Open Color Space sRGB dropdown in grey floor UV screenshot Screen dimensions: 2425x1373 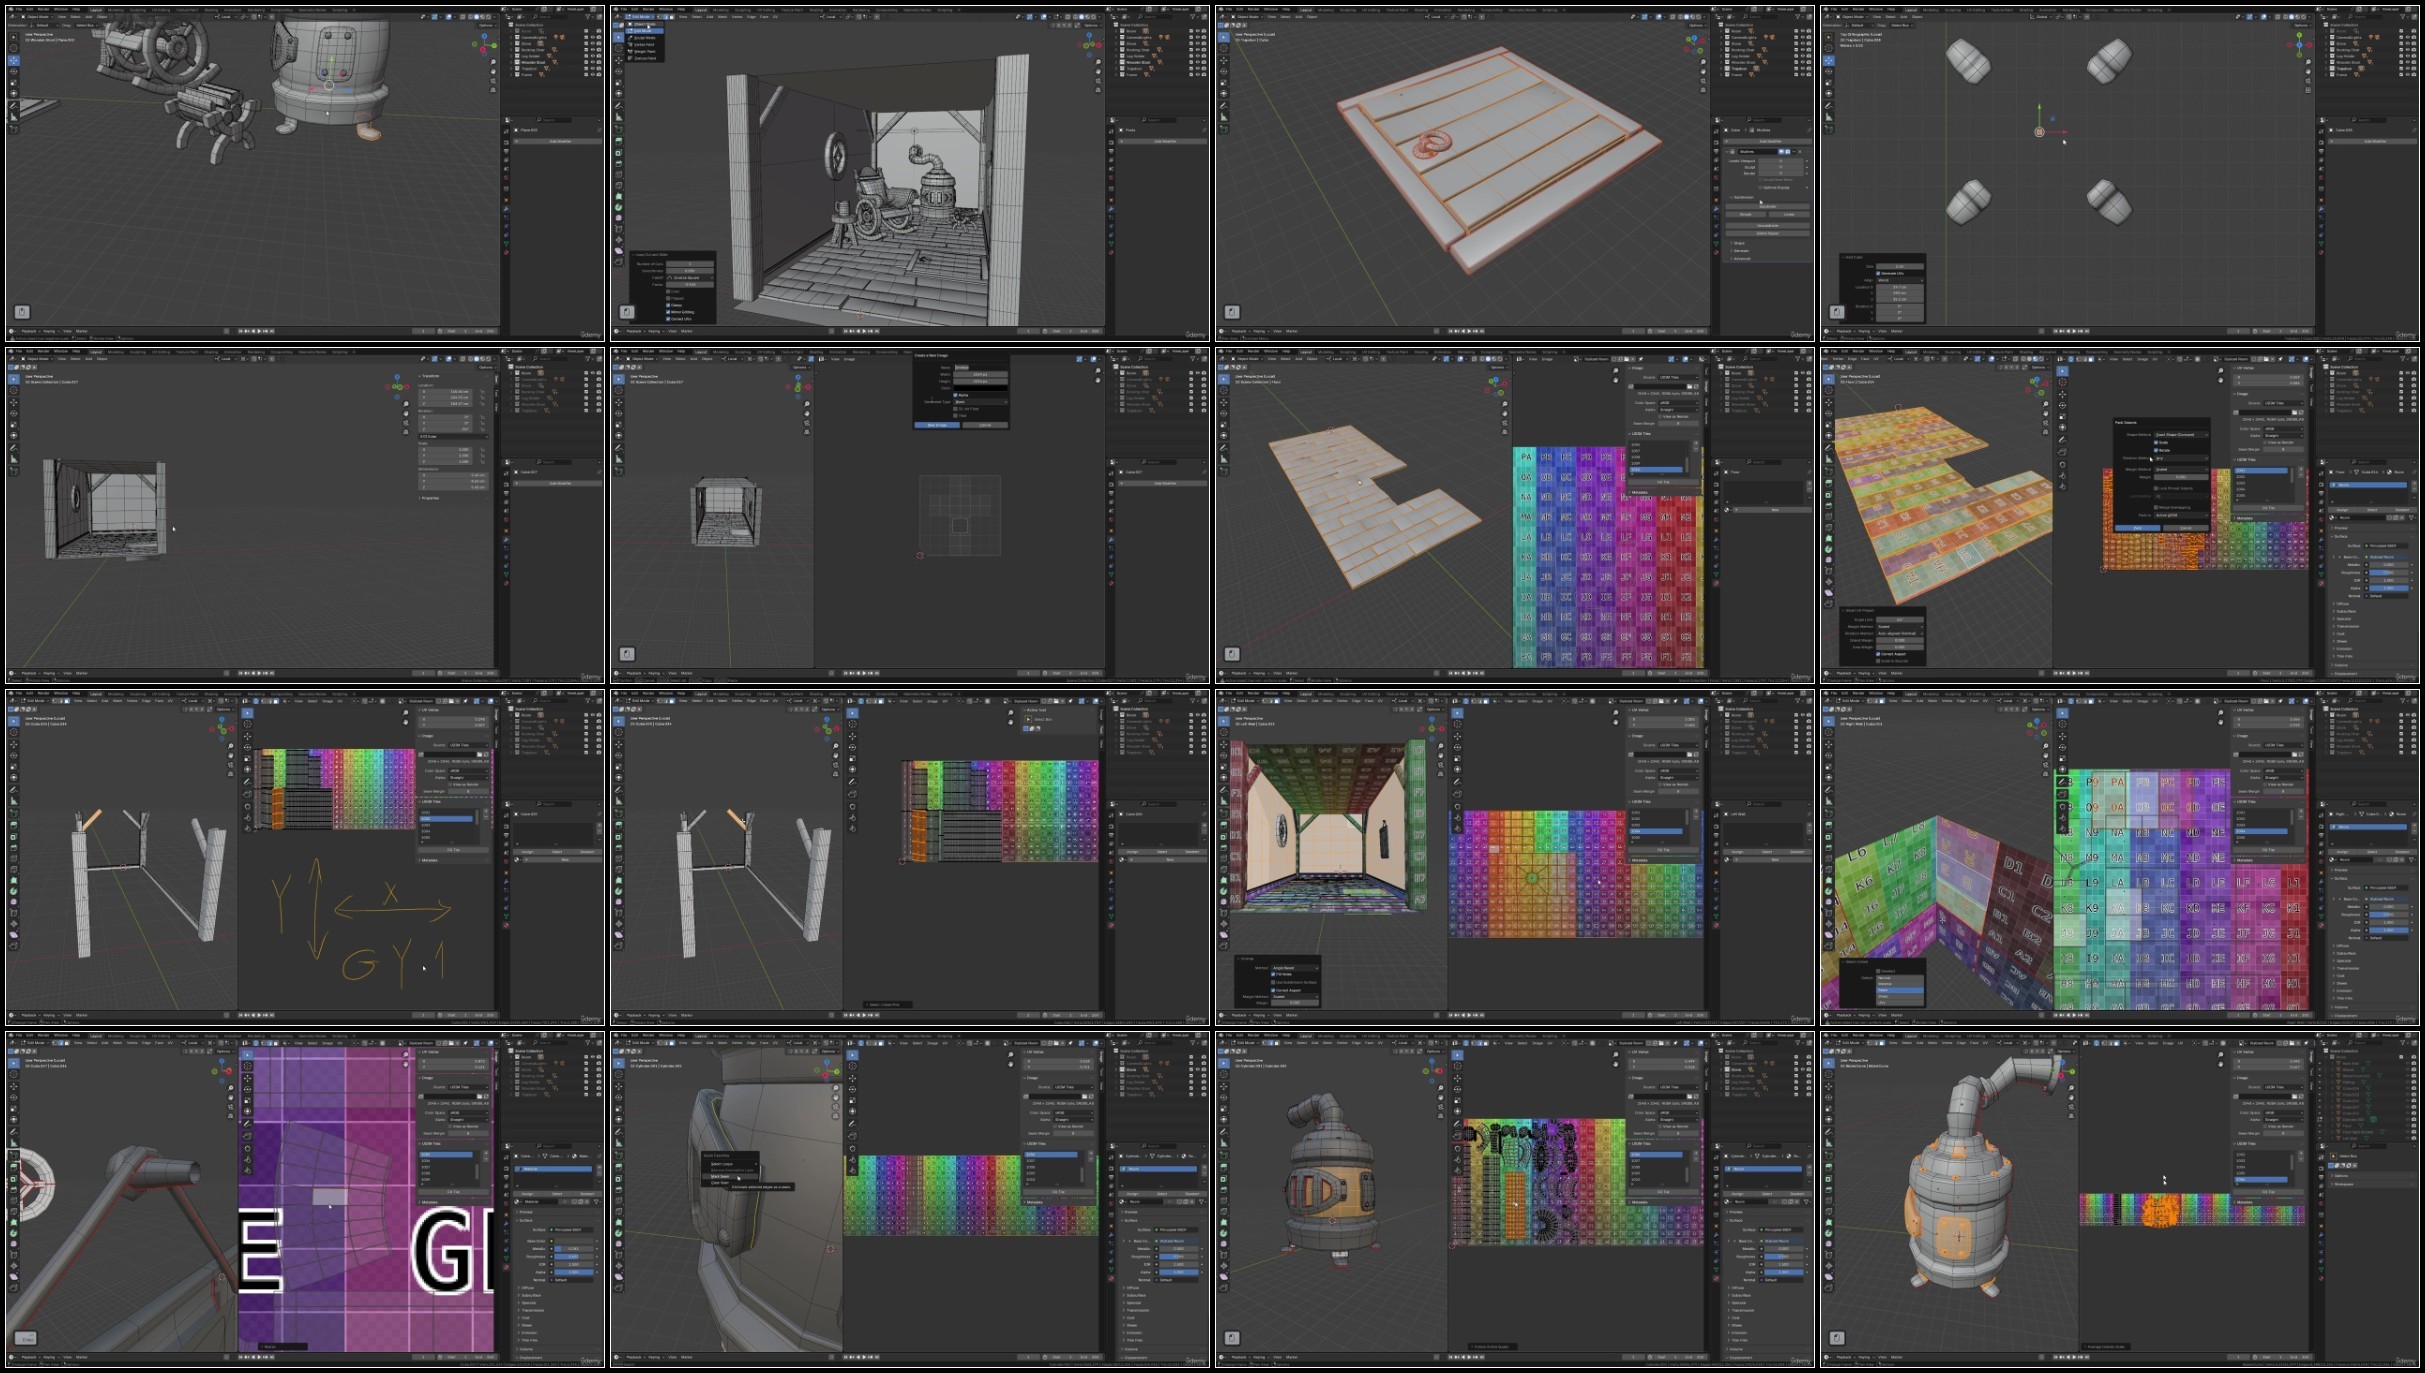(x=1678, y=403)
